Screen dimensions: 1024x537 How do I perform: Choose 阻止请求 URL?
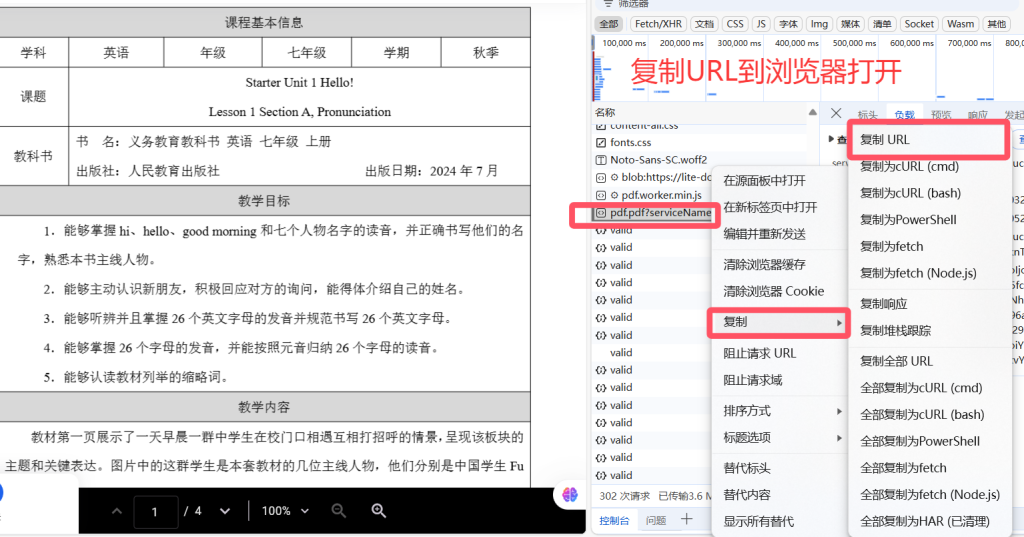point(780,353)
